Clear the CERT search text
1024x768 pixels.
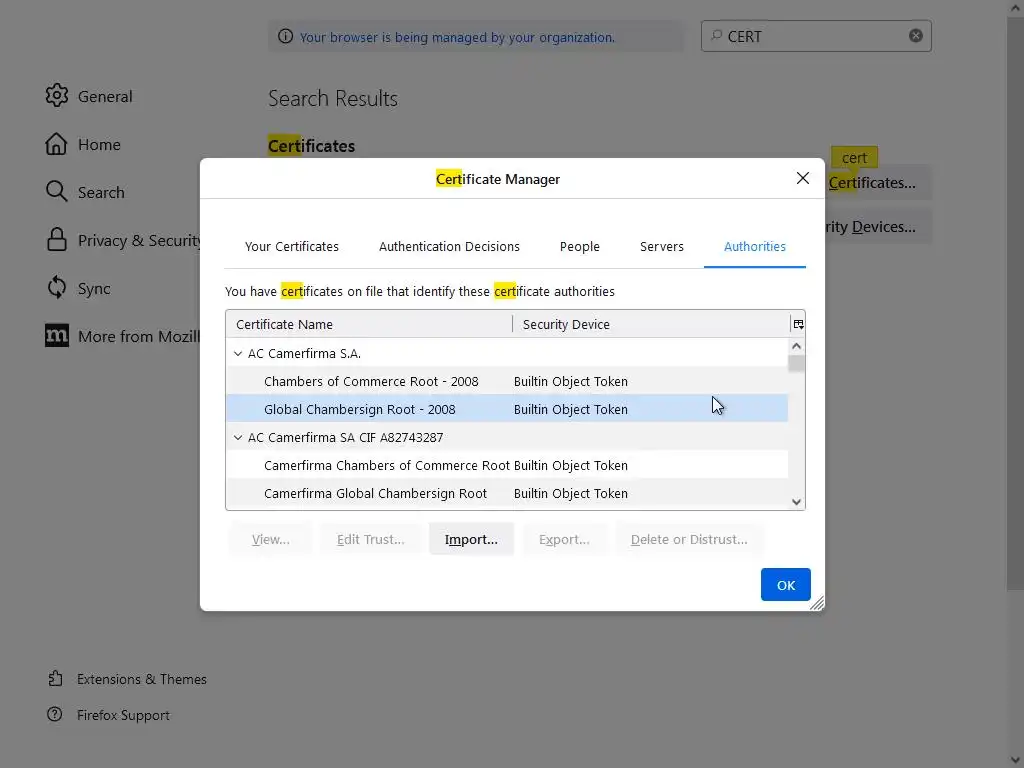[x=915, y=36]
